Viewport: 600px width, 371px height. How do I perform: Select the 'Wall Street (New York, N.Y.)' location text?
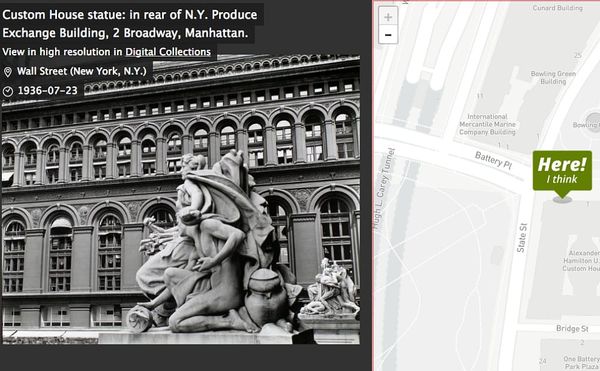click(x=82, y=72)
